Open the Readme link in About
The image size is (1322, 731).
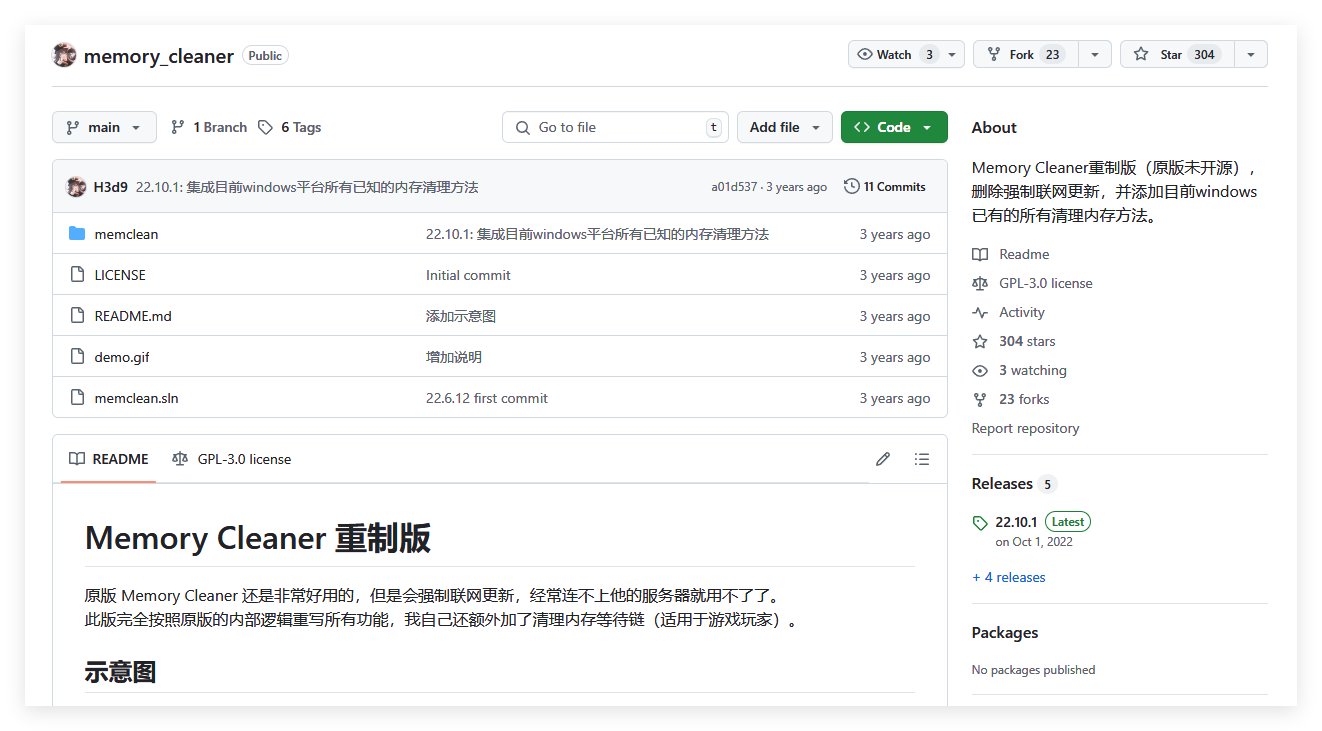coord(1011,254)
